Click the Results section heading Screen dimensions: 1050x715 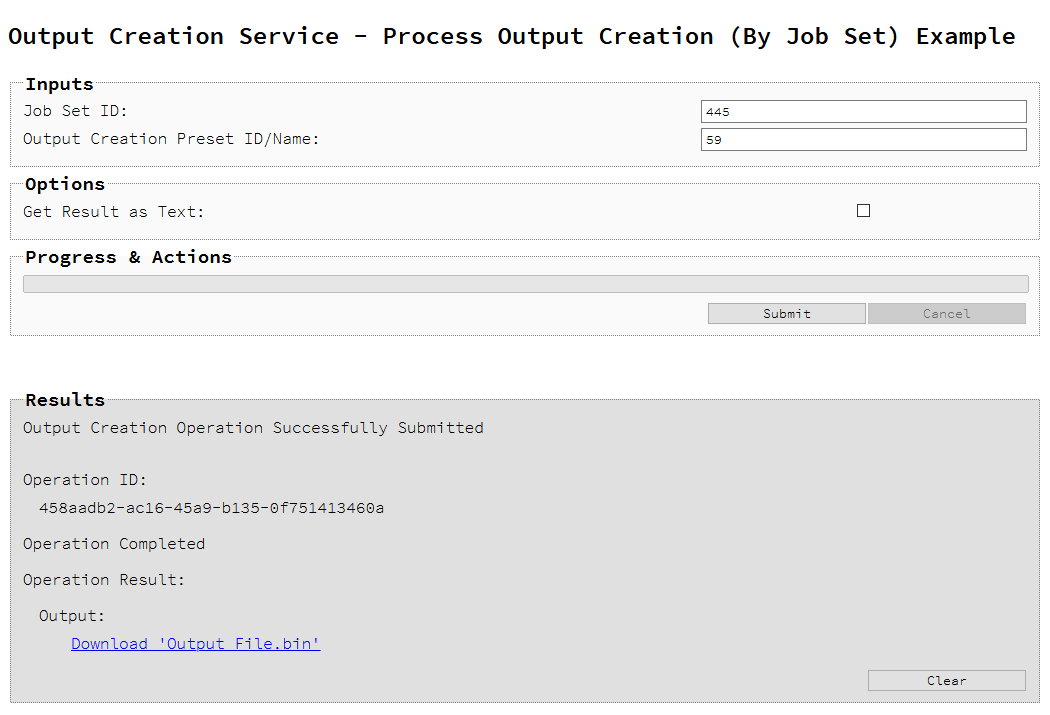[64, 399]
